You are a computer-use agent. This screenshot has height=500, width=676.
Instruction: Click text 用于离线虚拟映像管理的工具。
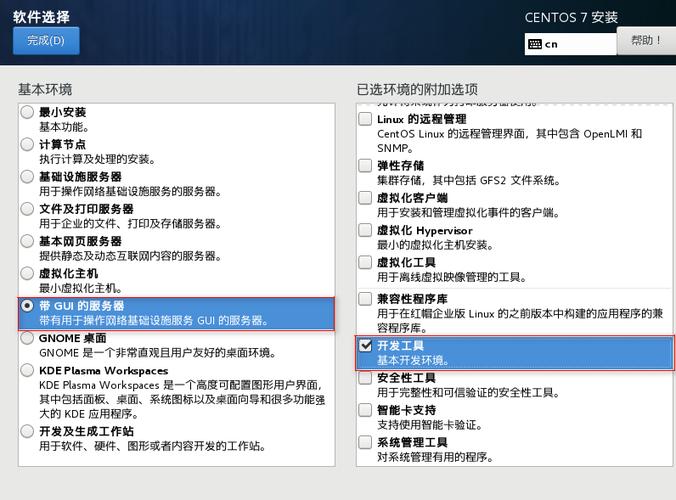pyautogui.click(x=452, y=277)
